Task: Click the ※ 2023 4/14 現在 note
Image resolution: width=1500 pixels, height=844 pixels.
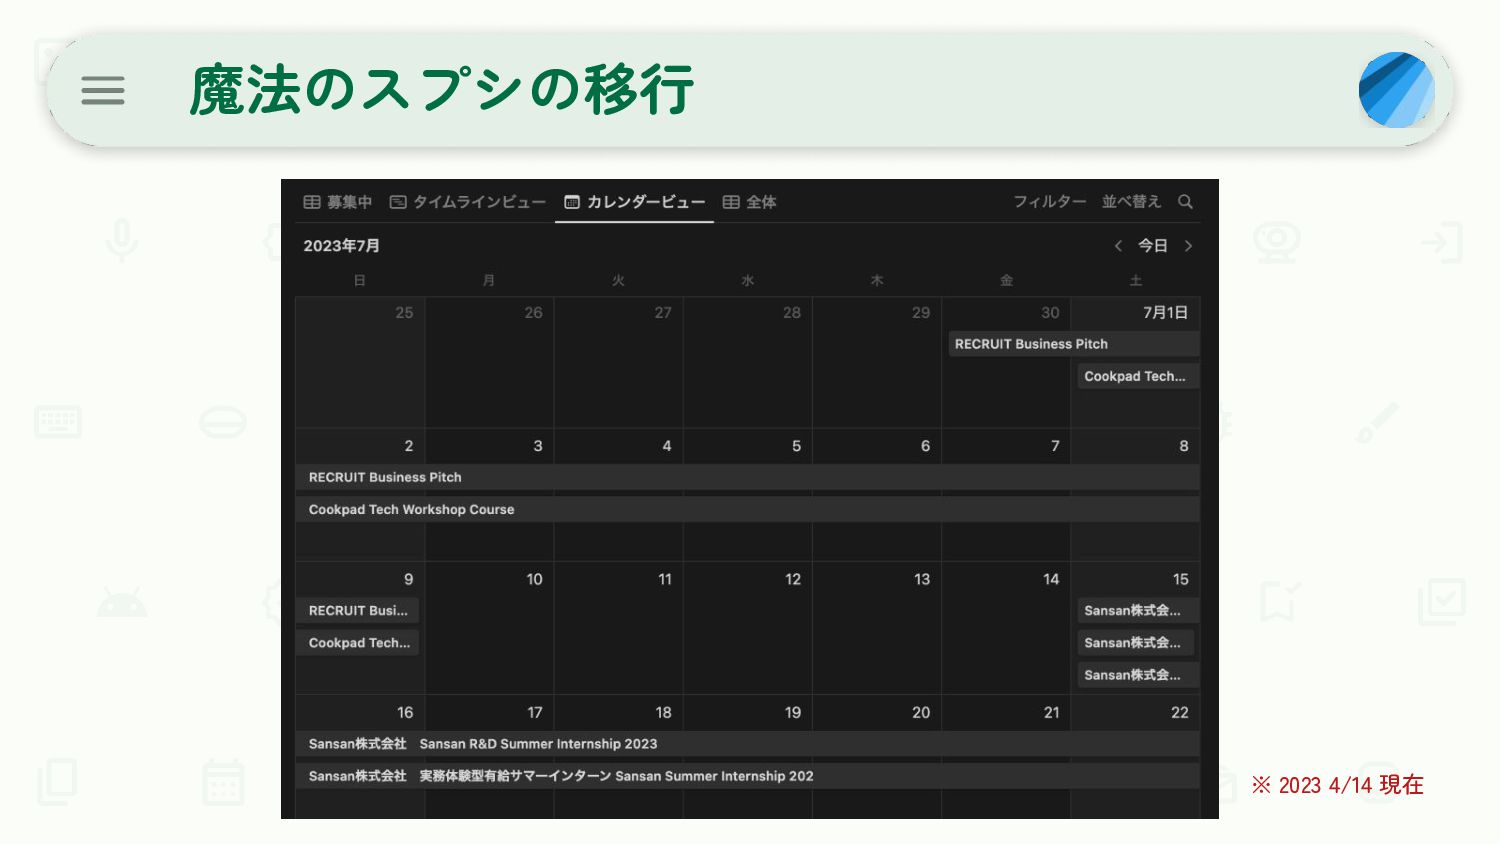Action: 1337,785
